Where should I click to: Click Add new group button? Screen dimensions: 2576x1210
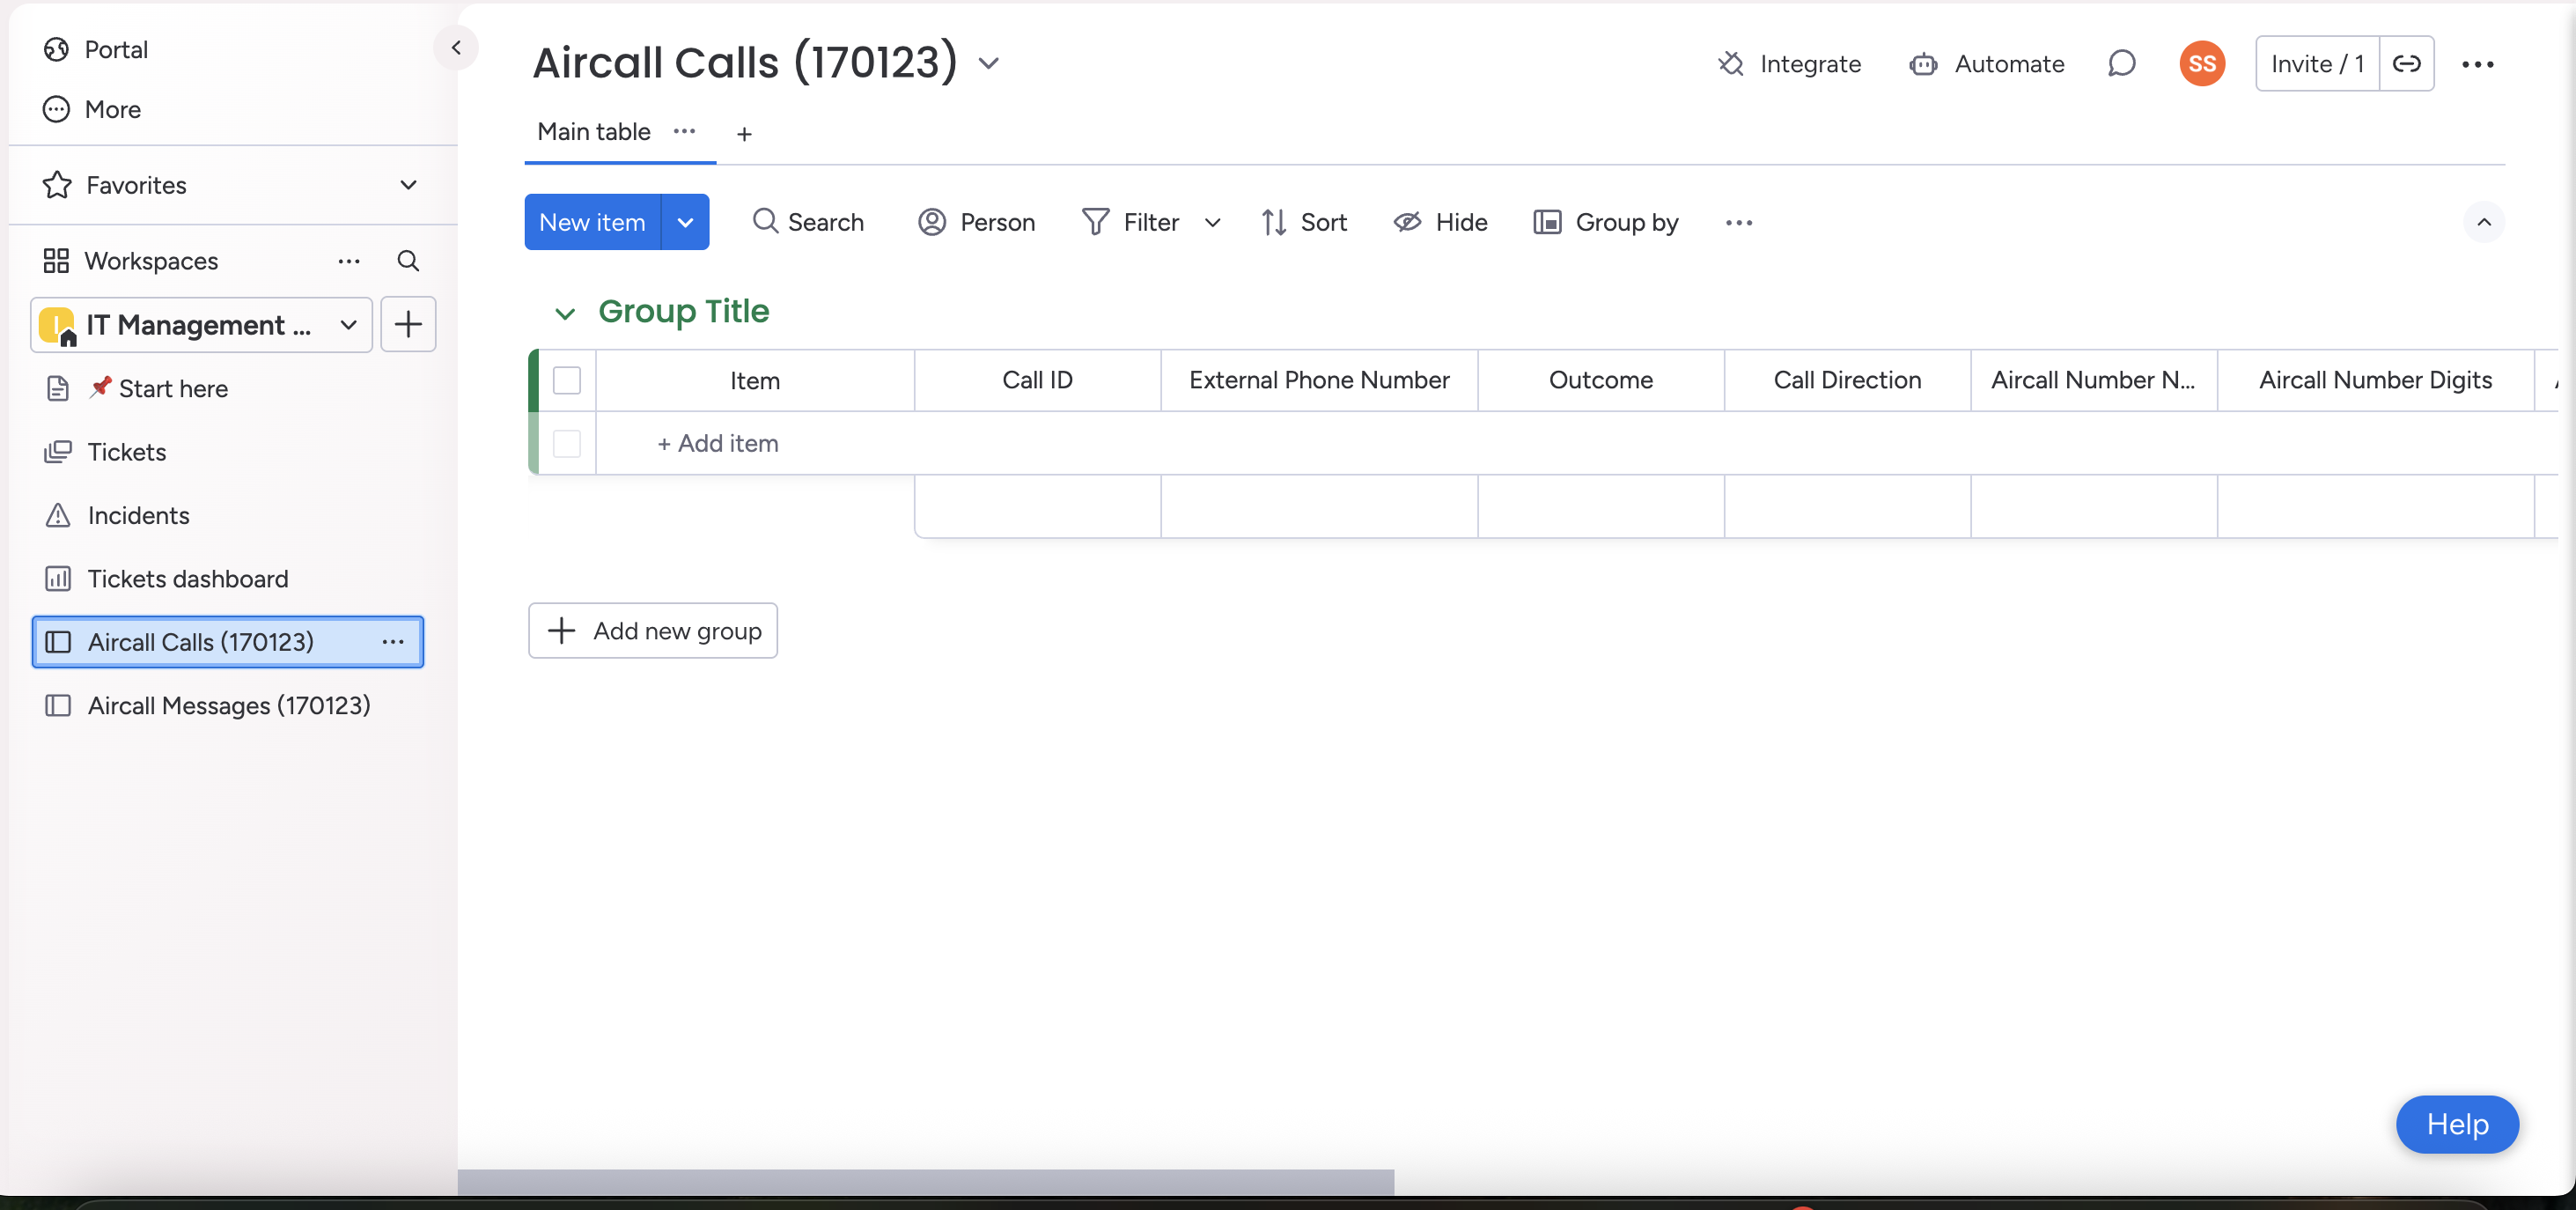click(653, 631)
